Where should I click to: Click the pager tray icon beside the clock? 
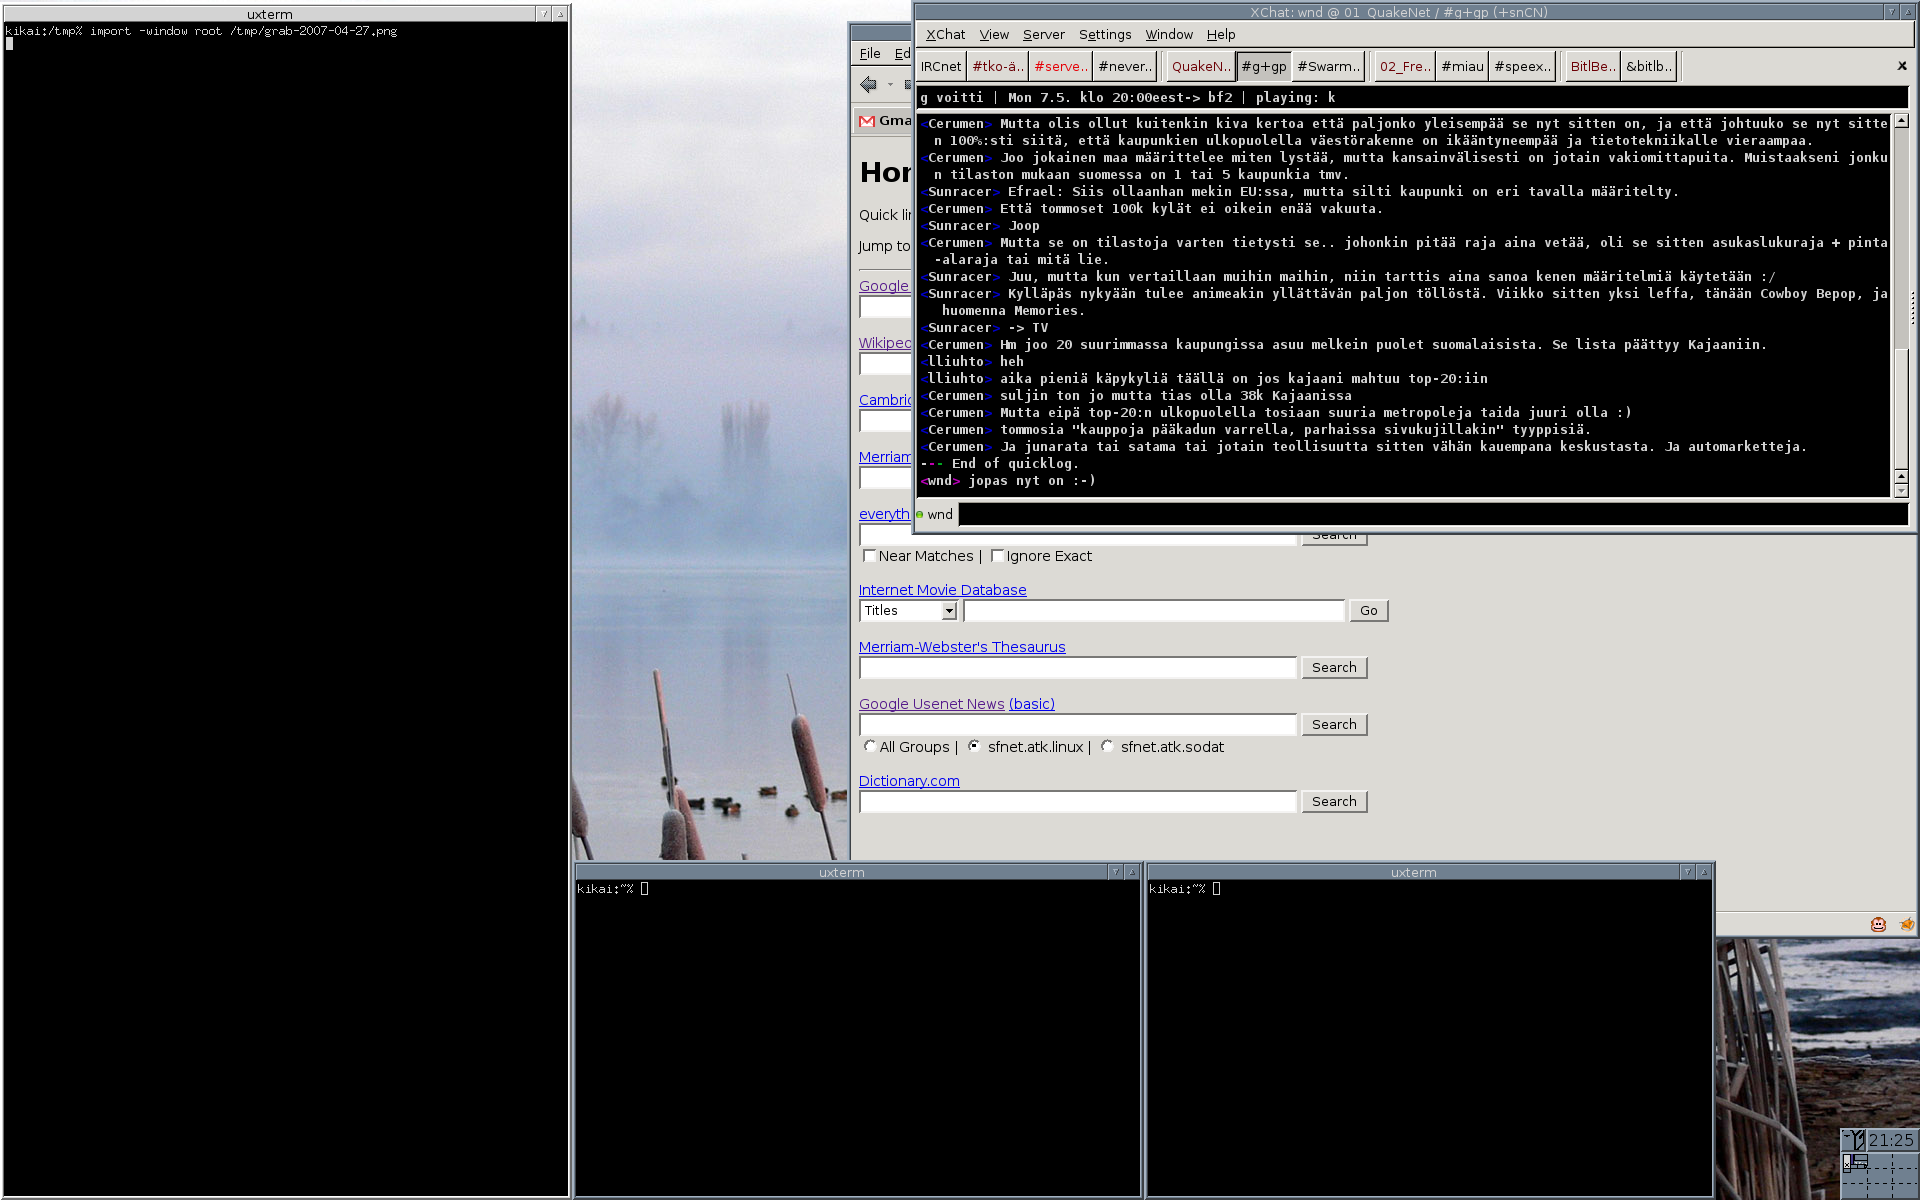tap(1854, 1140)
